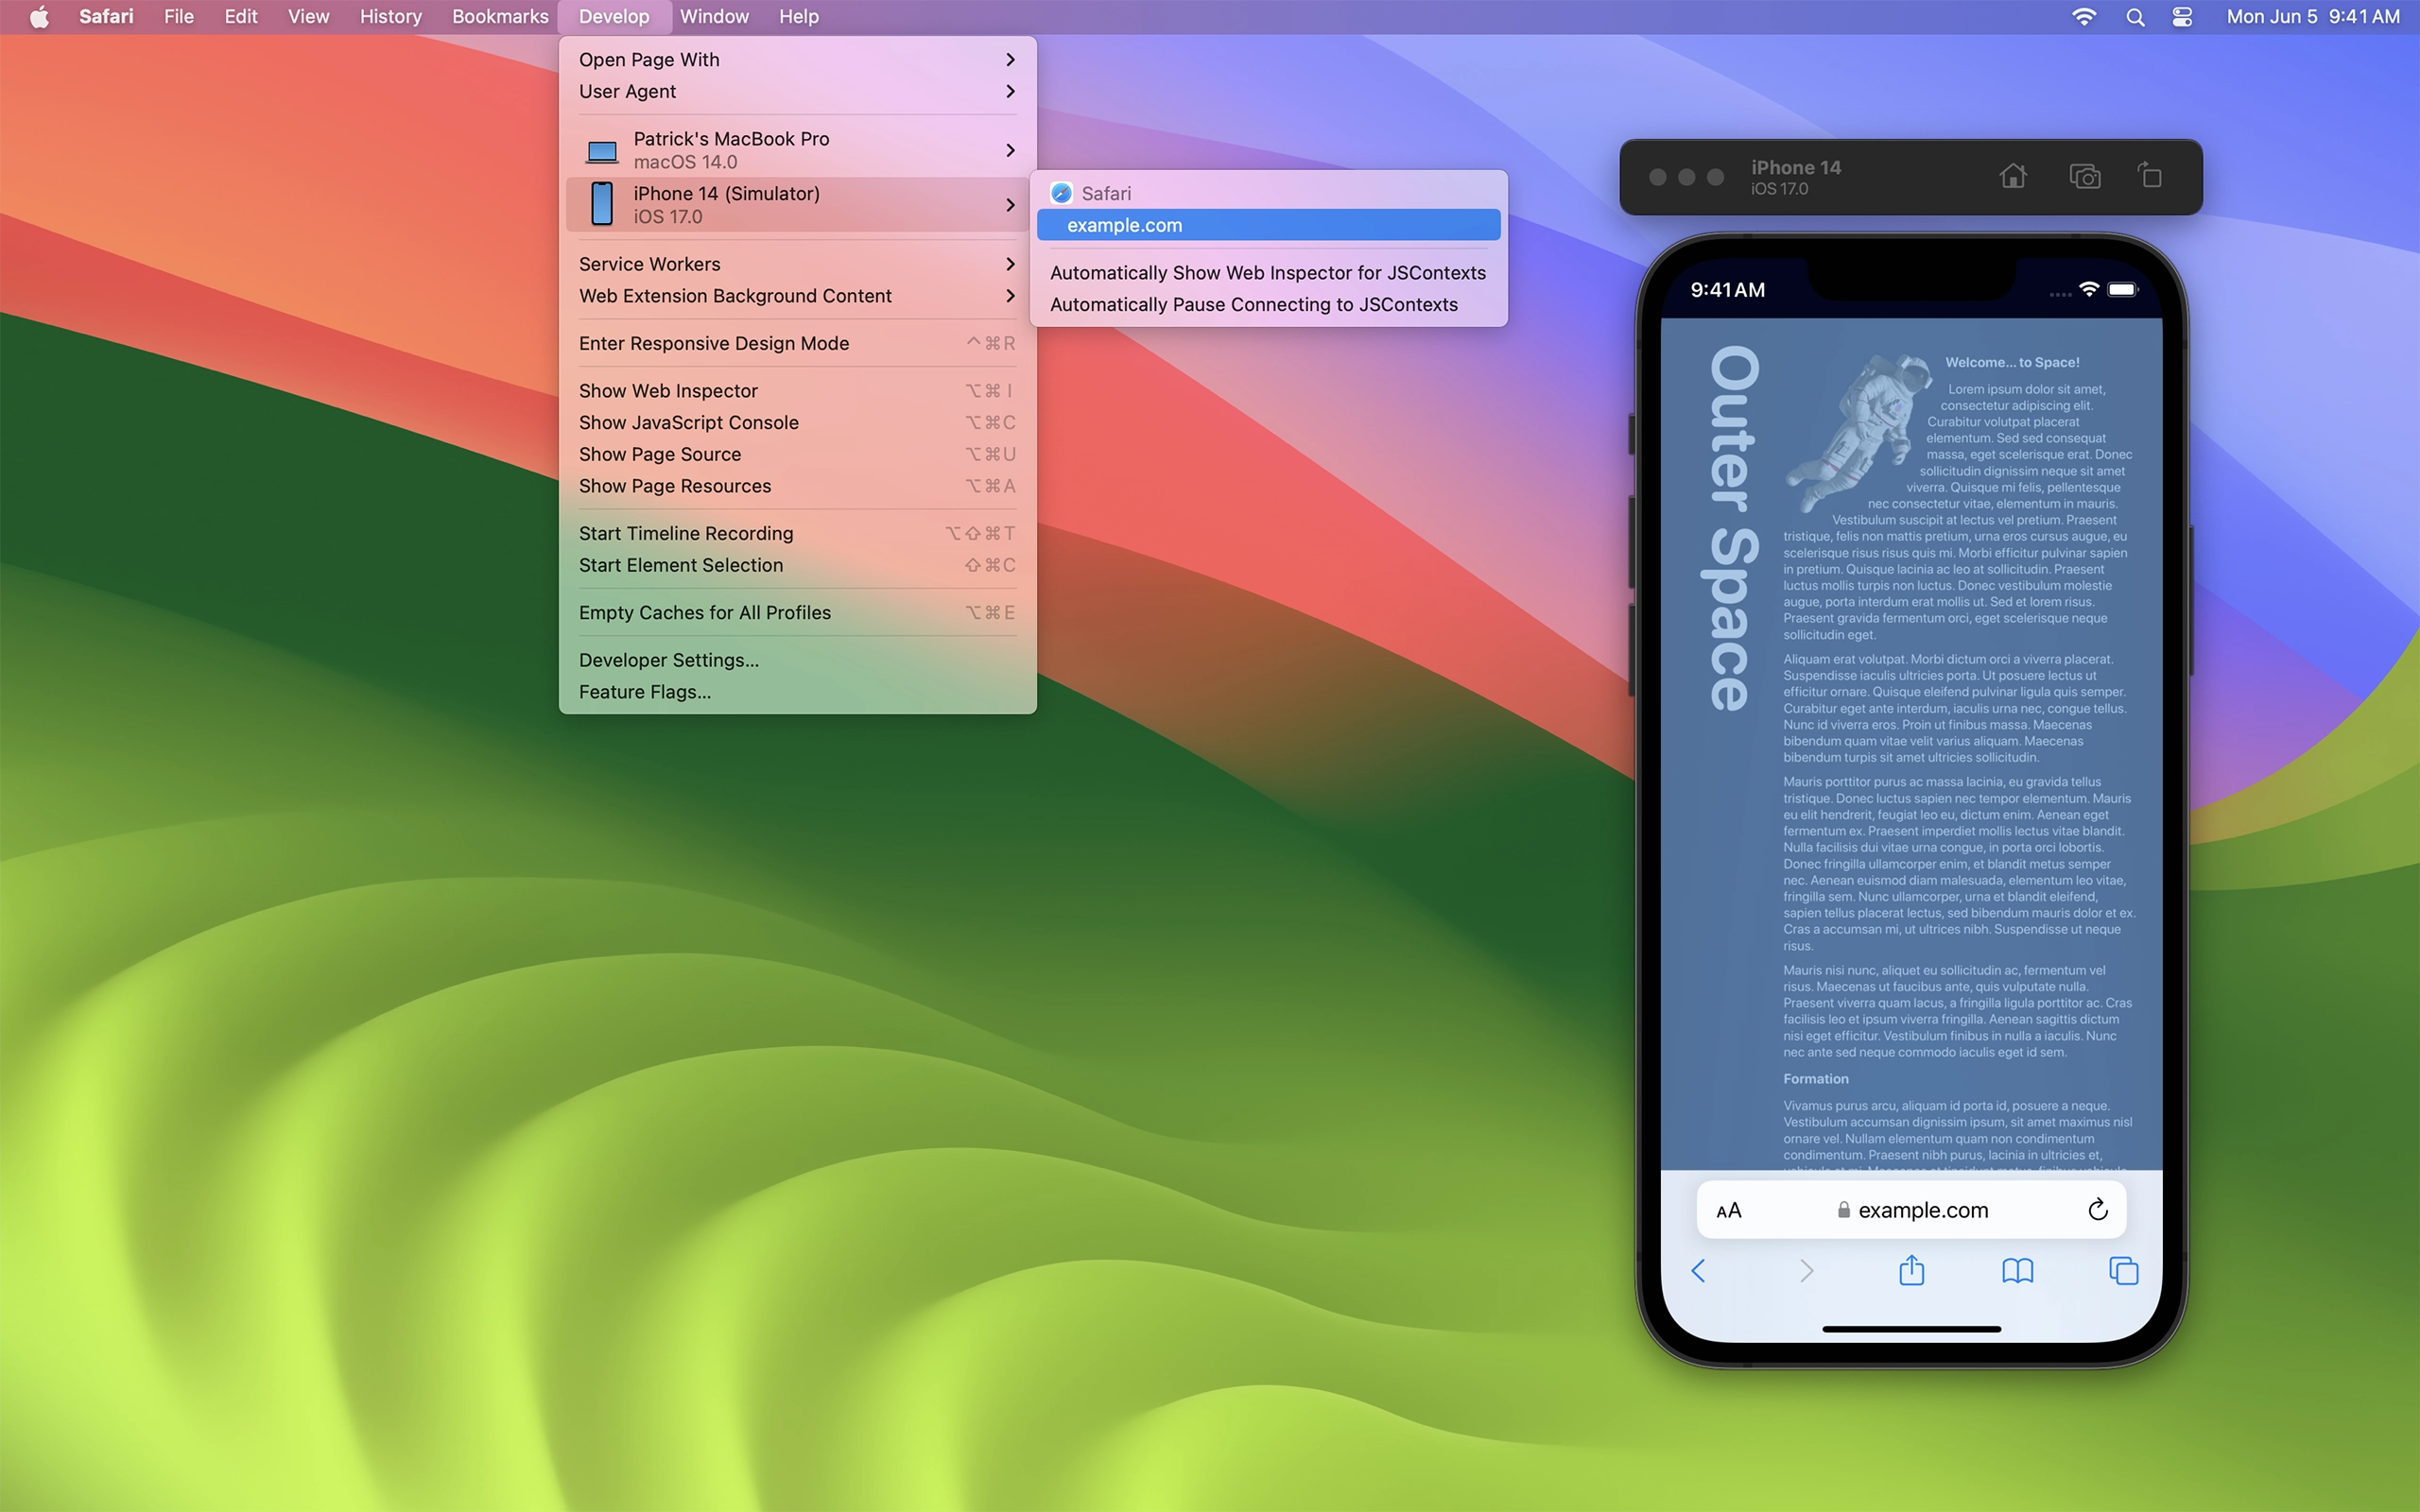Expand Open Page With submenu
2420x1512 pixels.
[x=794, y=60]
